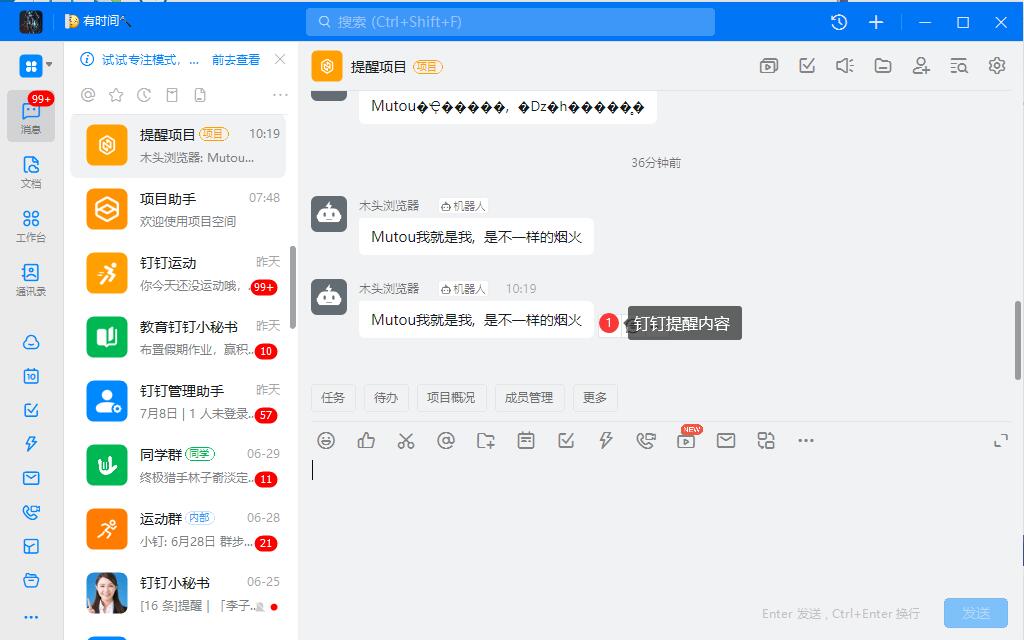Click the thumbs-up icon in message toolbar
This screenshot has height=640, width=1024.
[366, 441]
